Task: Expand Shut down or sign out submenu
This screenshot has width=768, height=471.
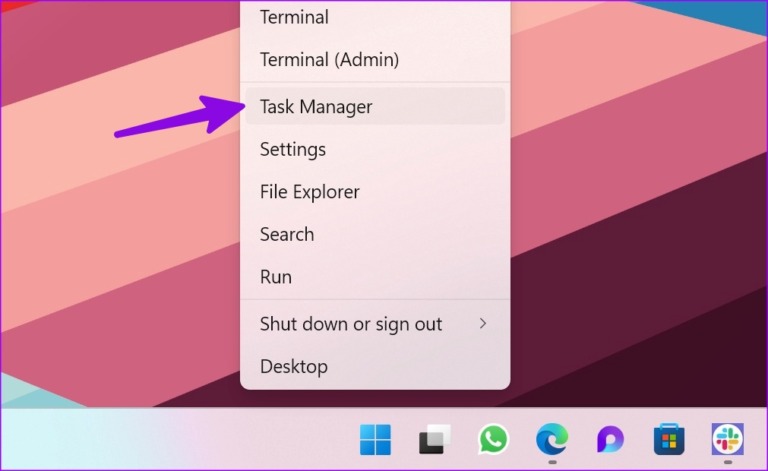Action: (375, 324)
